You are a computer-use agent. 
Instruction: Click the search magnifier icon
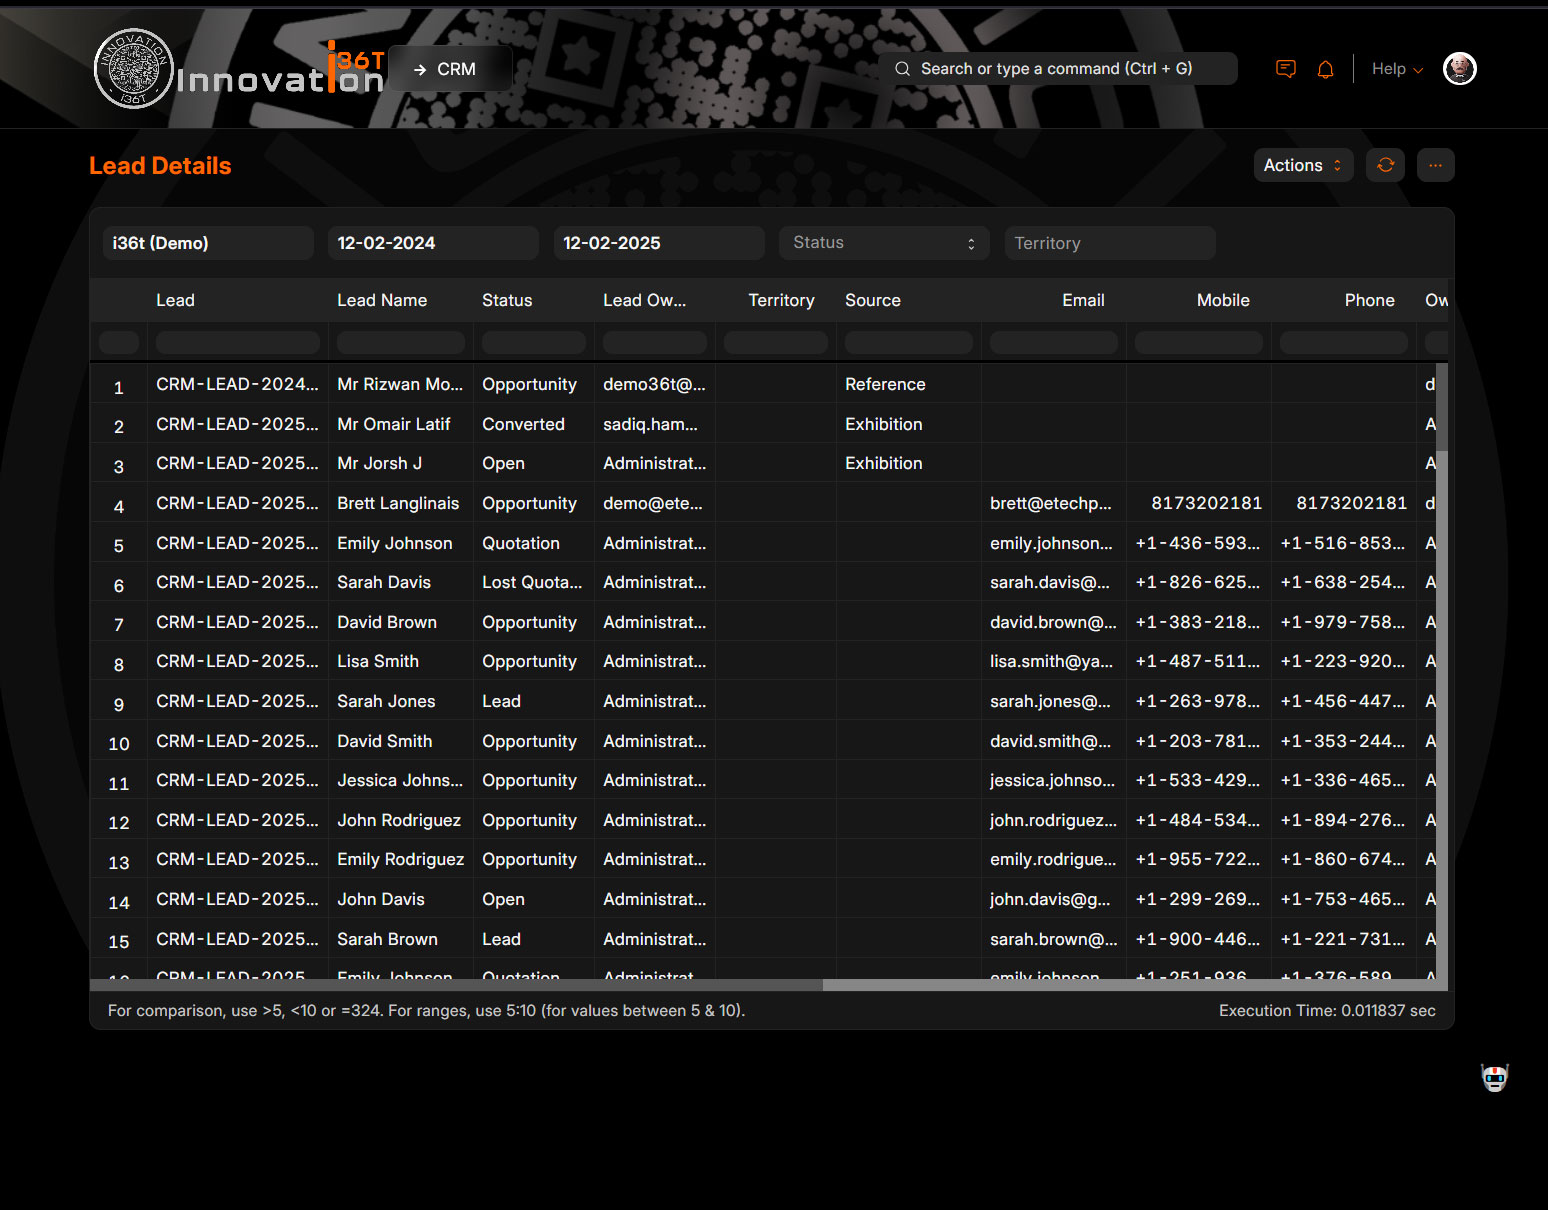[902, 69]
